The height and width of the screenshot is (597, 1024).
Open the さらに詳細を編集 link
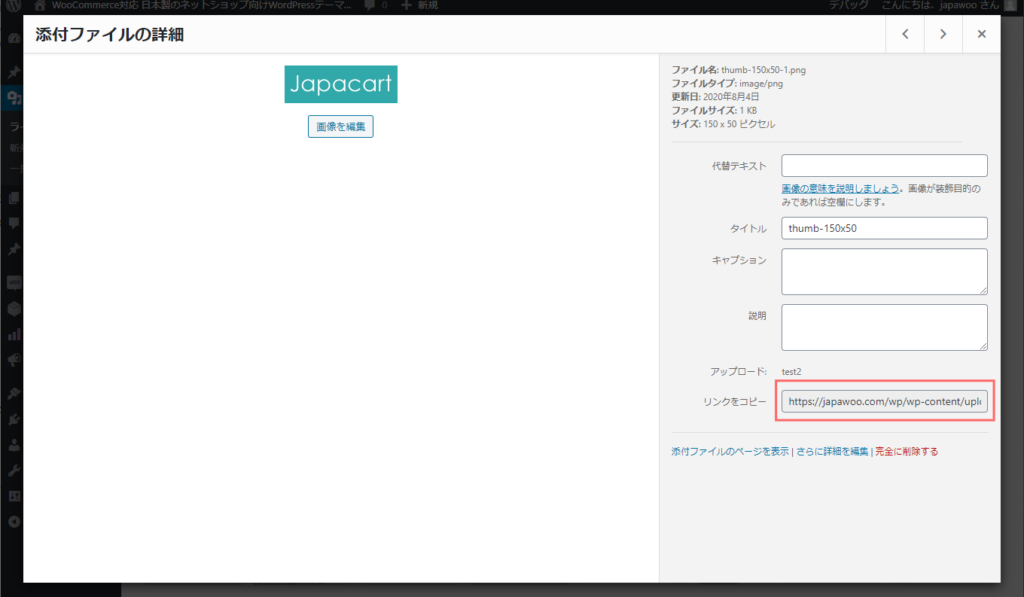pos(831,451)
